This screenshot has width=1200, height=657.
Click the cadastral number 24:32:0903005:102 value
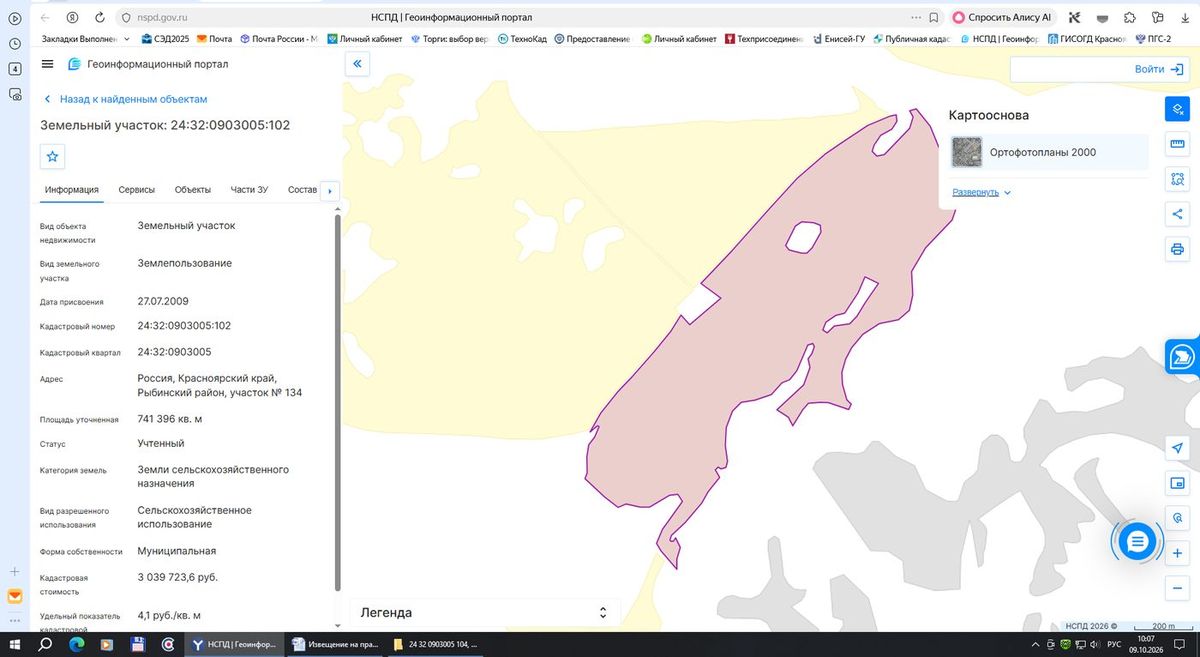click(x=184, y=326)
